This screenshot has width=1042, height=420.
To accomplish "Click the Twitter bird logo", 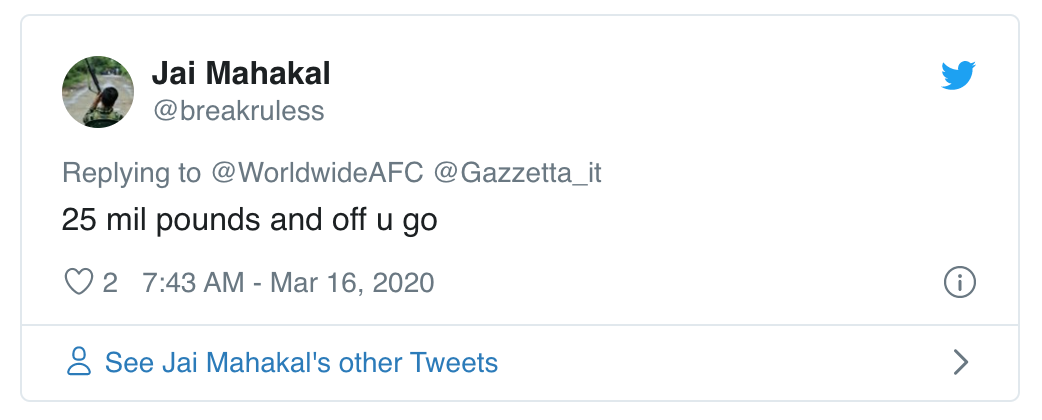I will [958, 76].
